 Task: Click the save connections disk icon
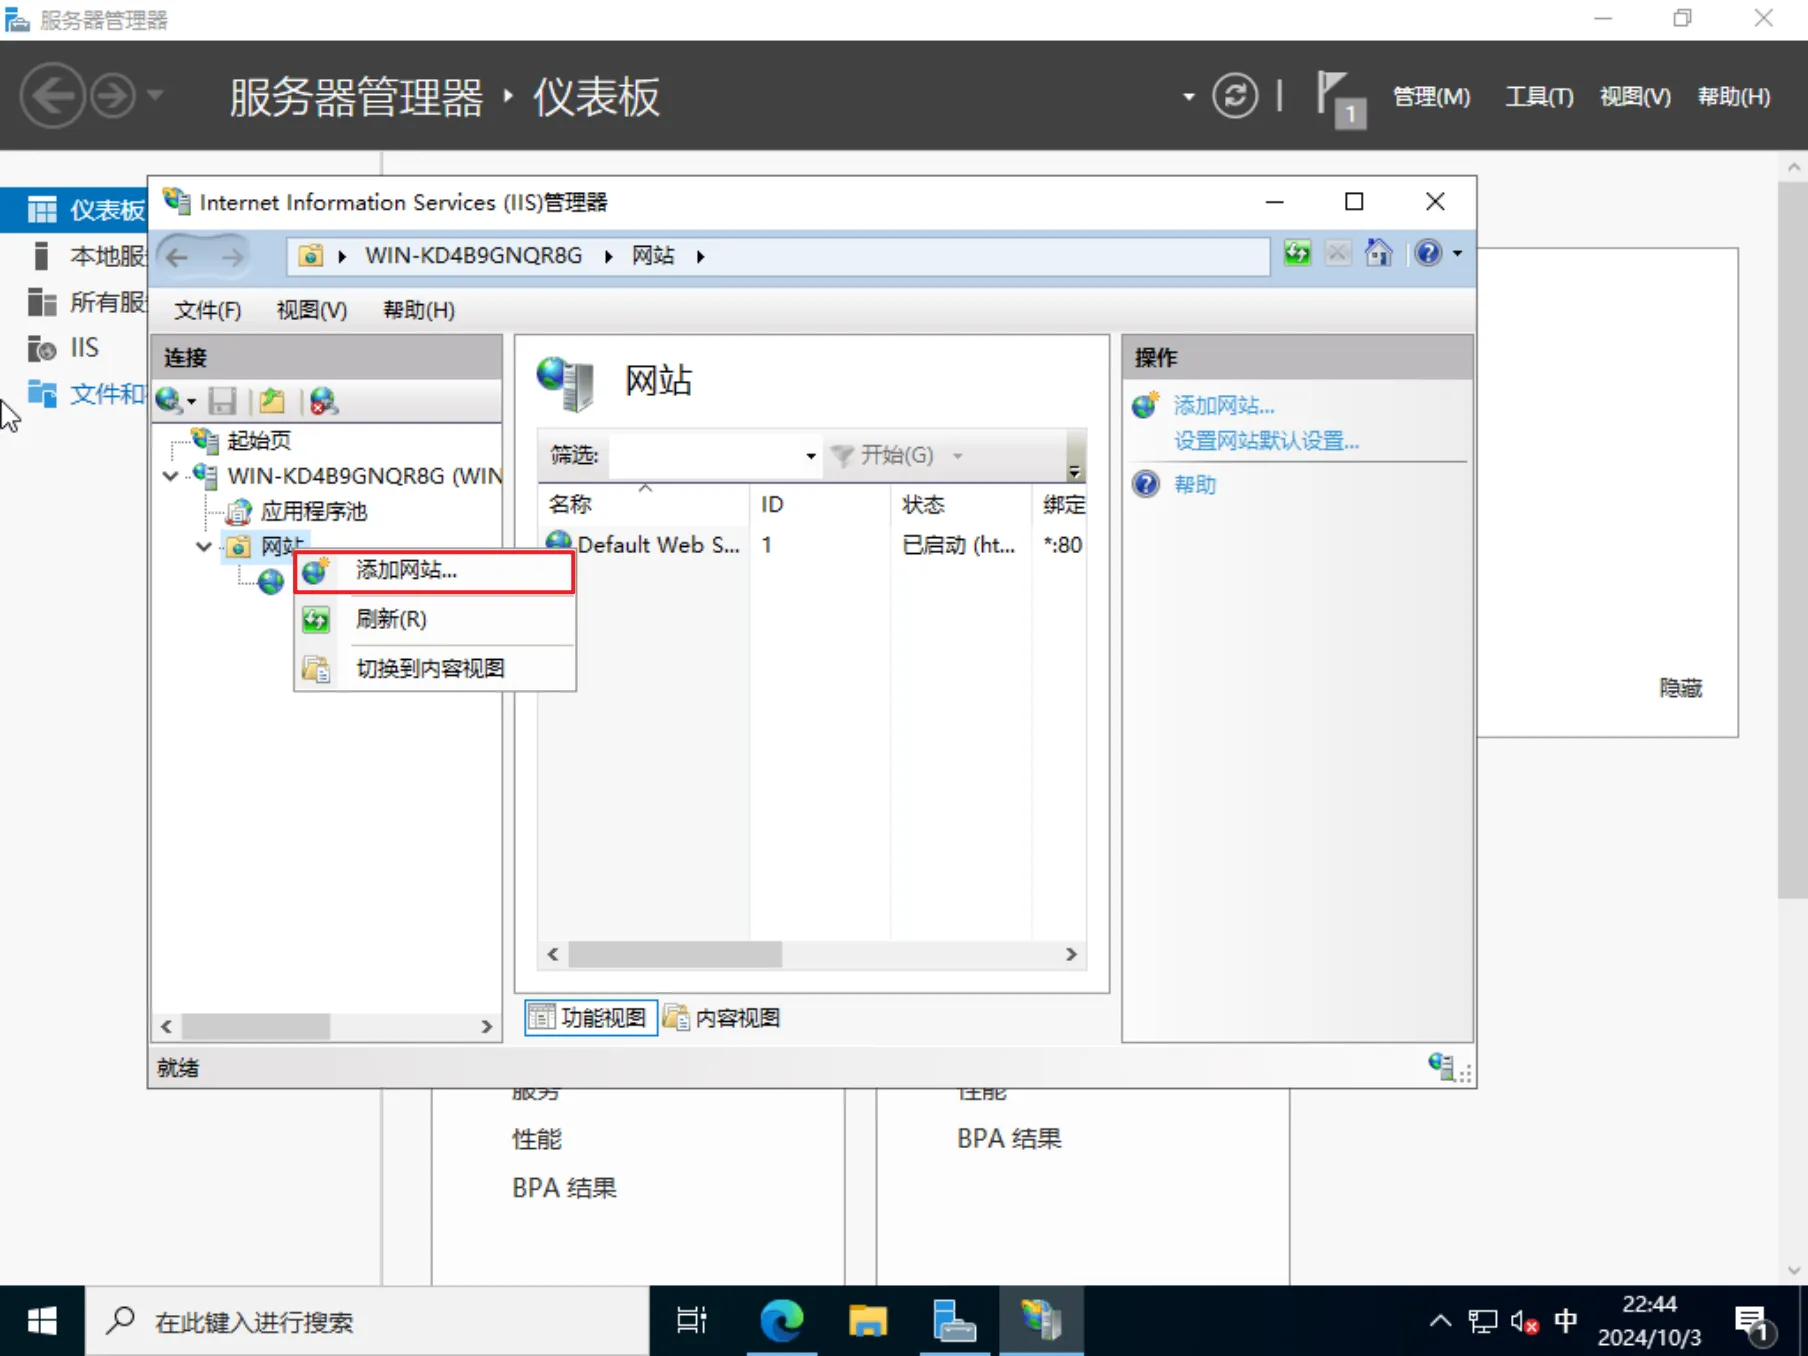(222, 401)
